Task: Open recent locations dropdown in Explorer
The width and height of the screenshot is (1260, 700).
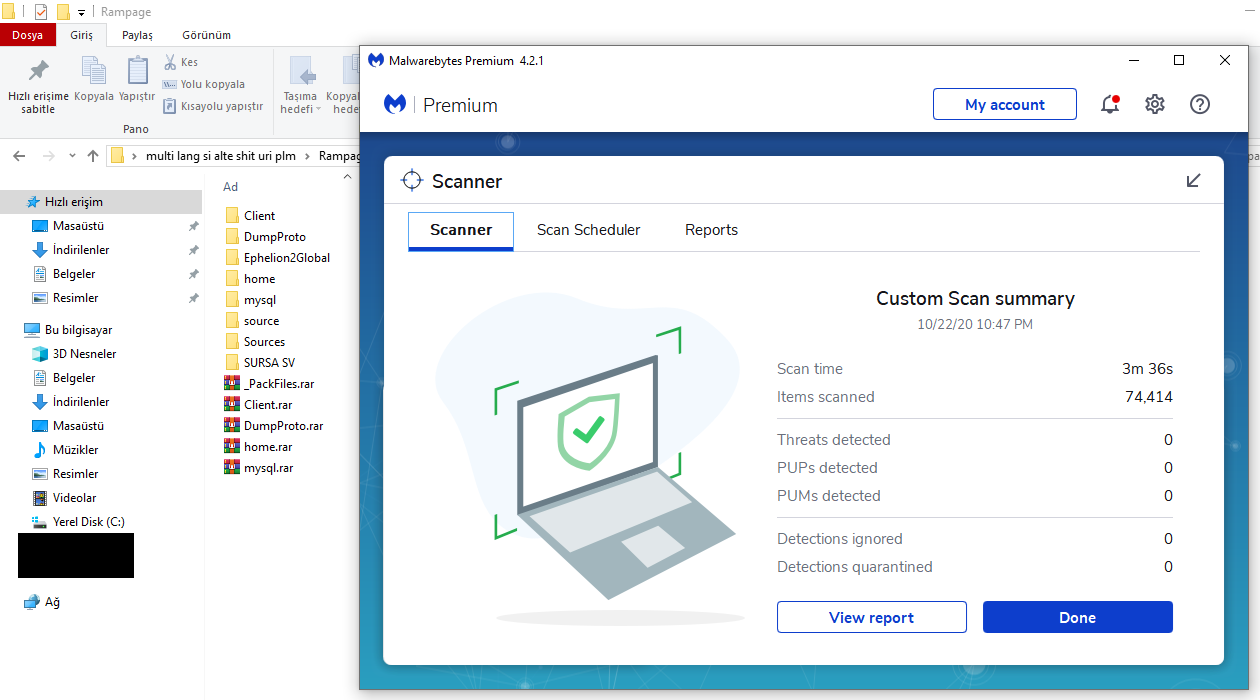Action: click(x=72, y=156)
